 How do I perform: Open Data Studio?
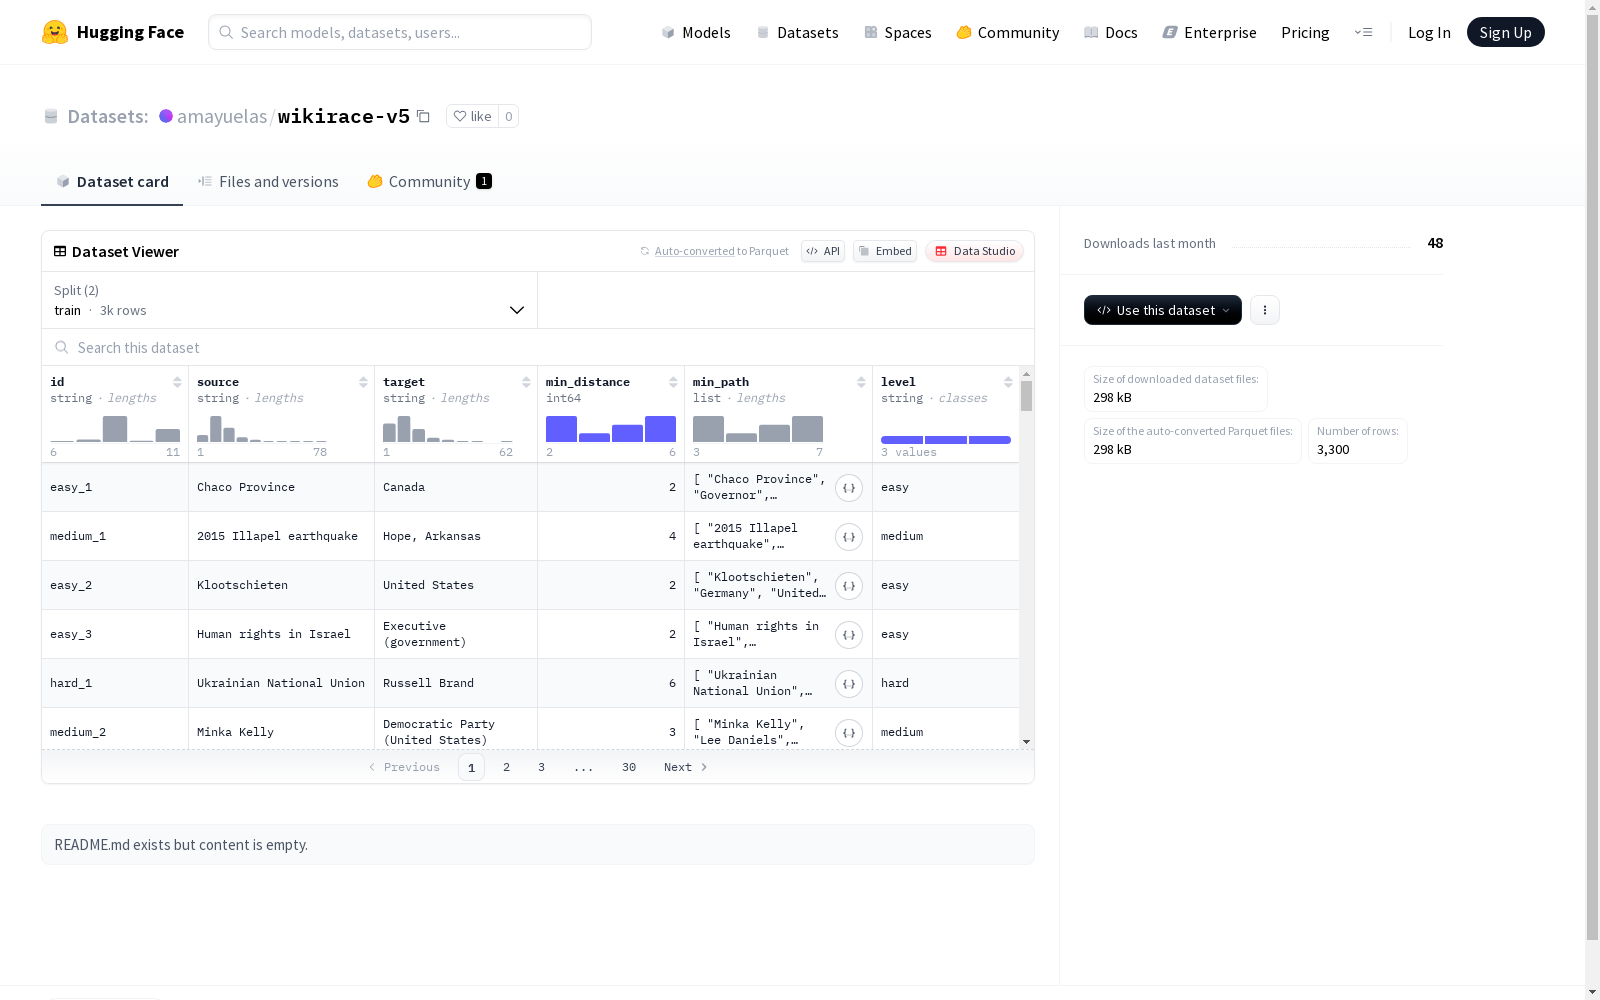coord(974,251)
